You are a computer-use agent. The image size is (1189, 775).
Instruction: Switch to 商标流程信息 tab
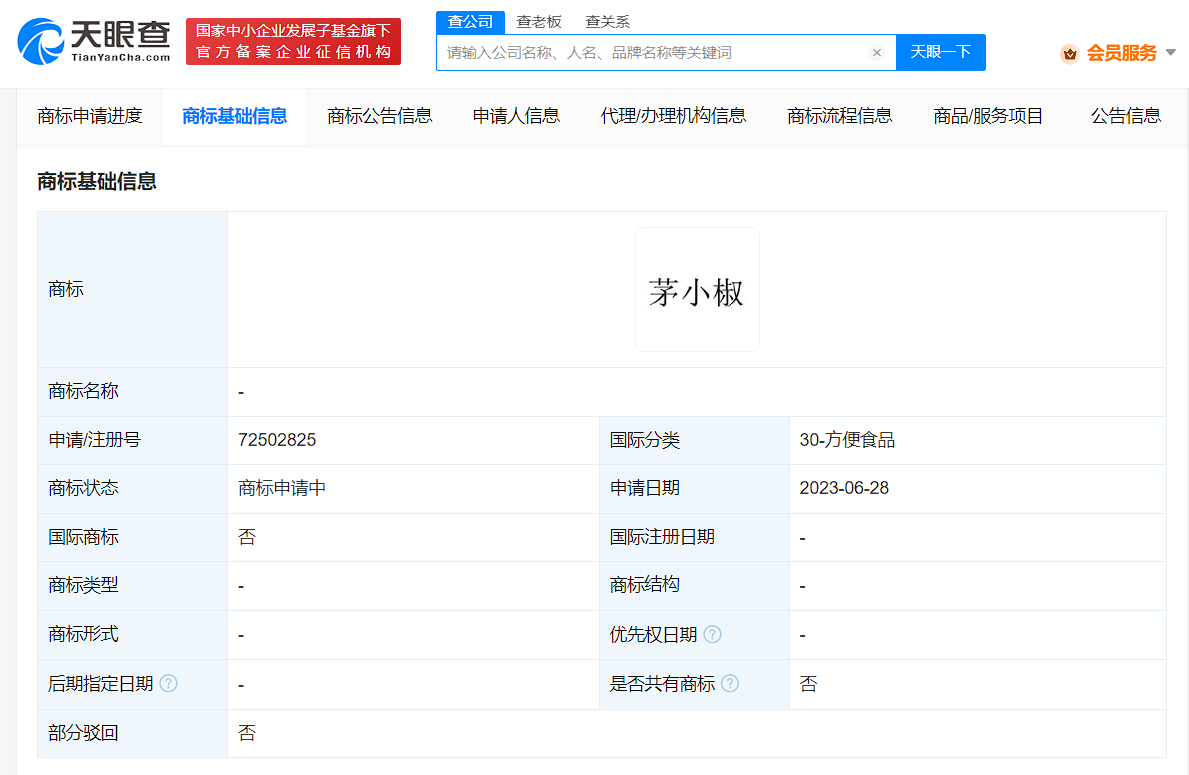(839, 116)
